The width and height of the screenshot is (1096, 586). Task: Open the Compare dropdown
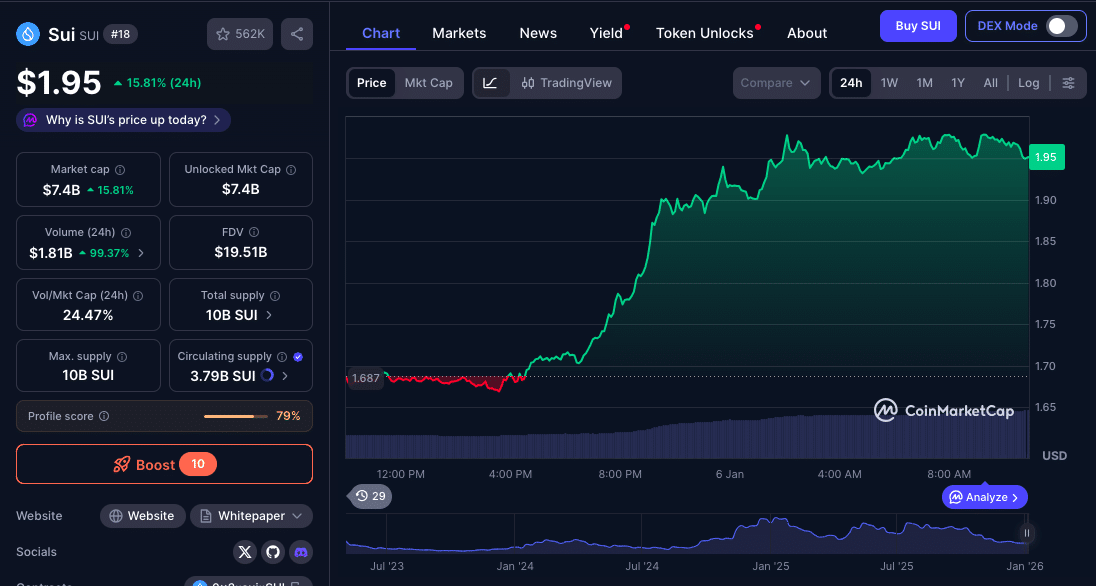tap(776, 83)
